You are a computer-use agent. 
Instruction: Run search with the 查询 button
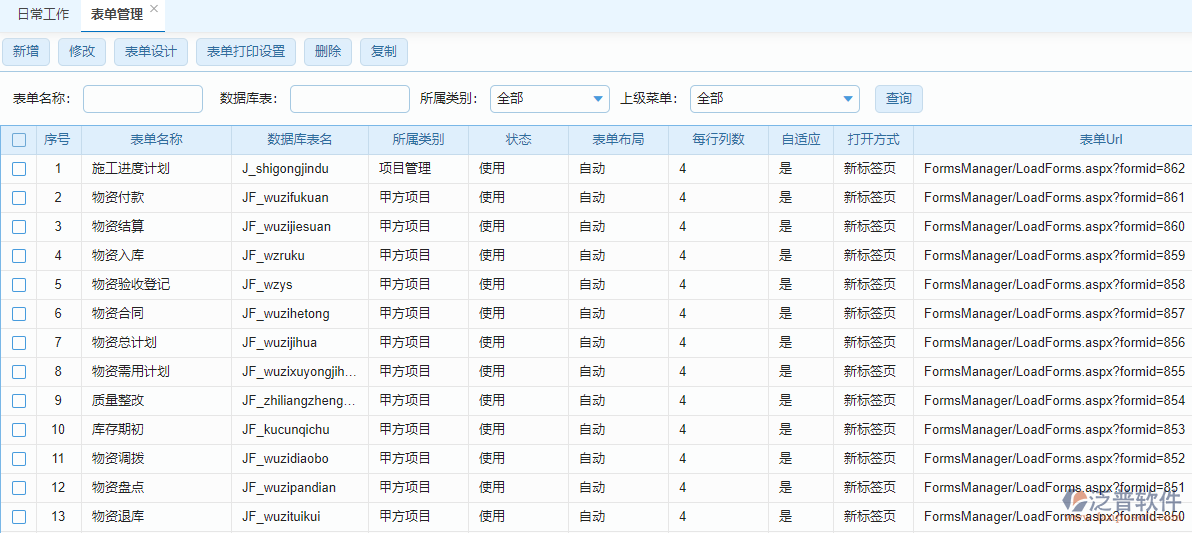click(x=899, y=99)
